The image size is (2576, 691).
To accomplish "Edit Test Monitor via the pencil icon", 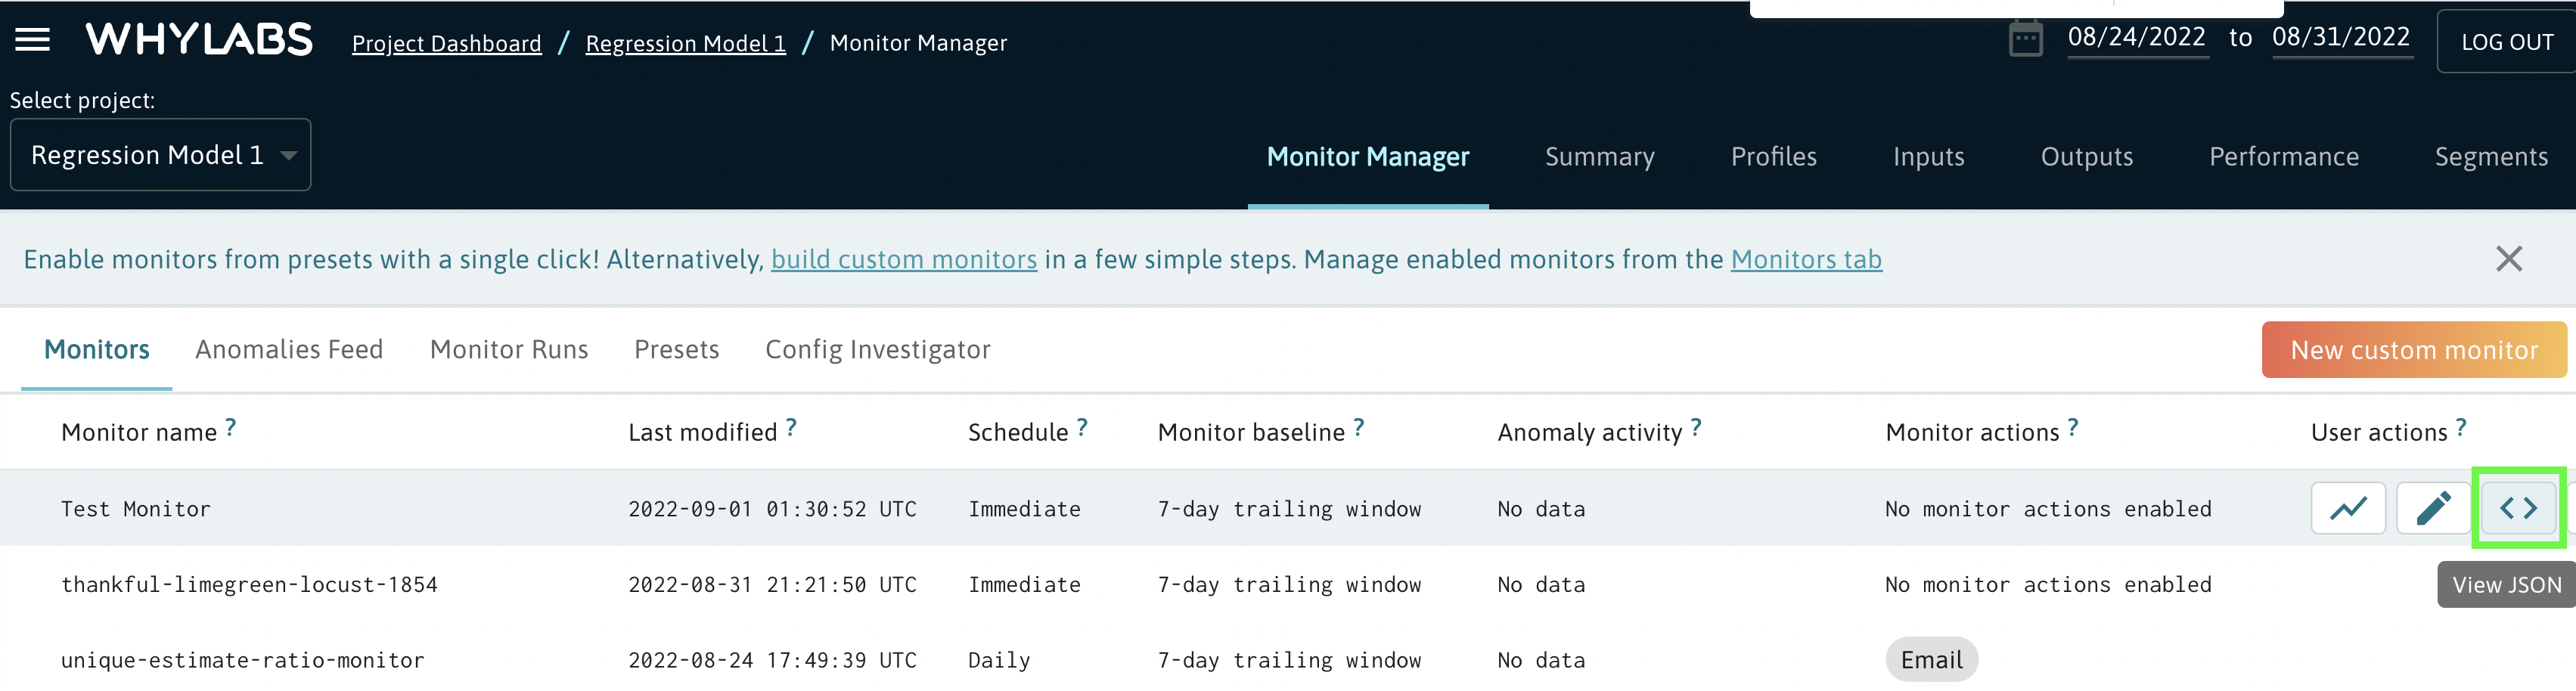I will point(2433,507).
